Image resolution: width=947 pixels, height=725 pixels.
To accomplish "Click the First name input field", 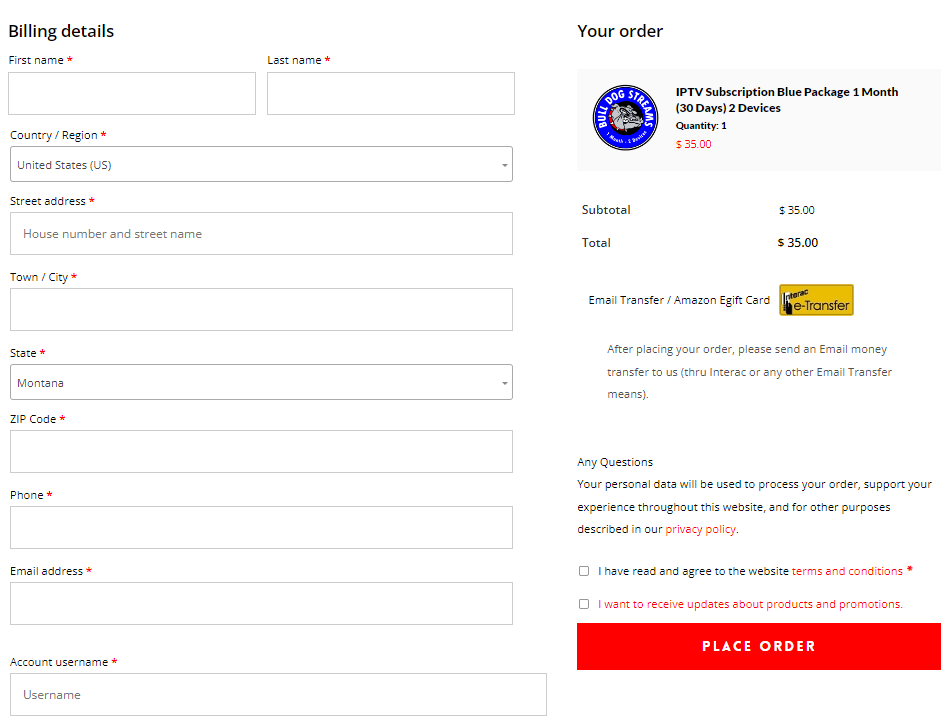I will click(132, 94).
